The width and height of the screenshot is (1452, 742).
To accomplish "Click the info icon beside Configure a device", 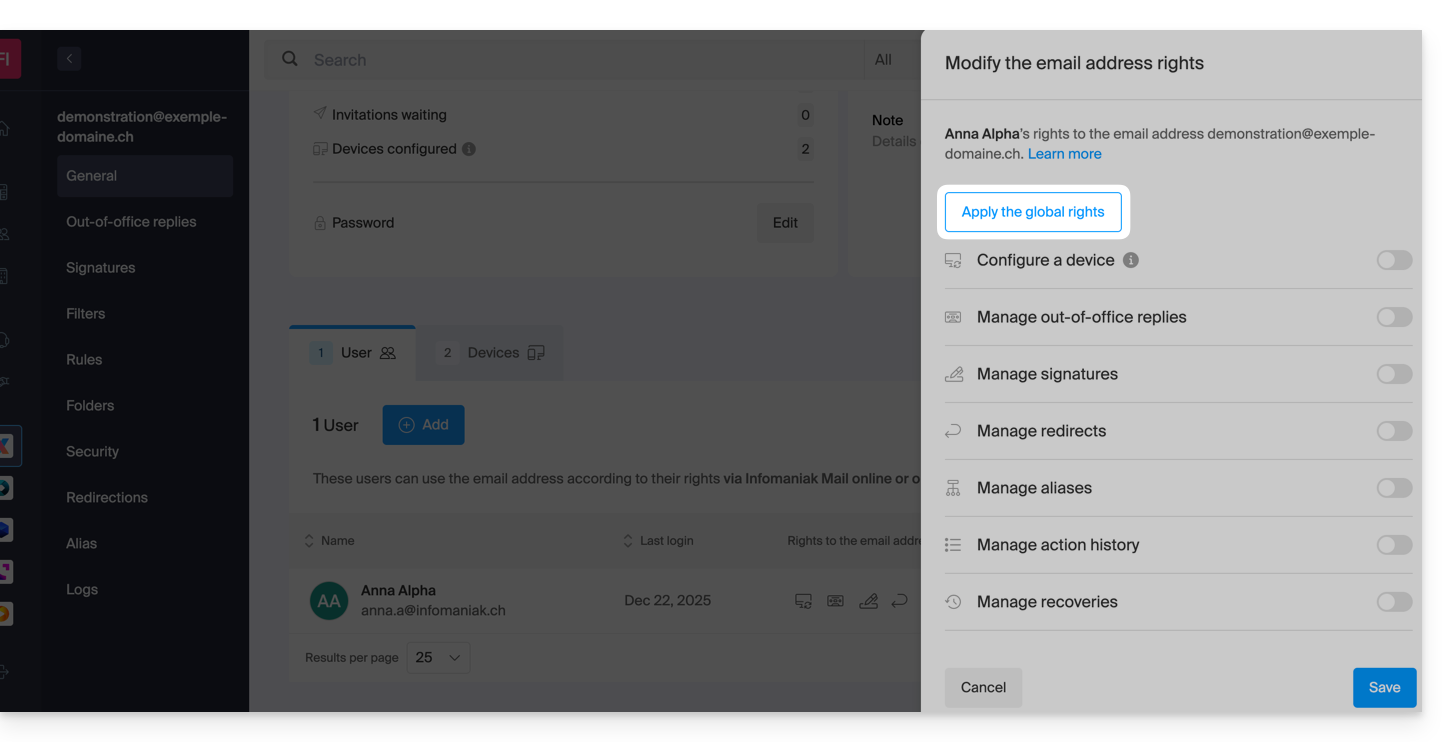I will 1130,260.
